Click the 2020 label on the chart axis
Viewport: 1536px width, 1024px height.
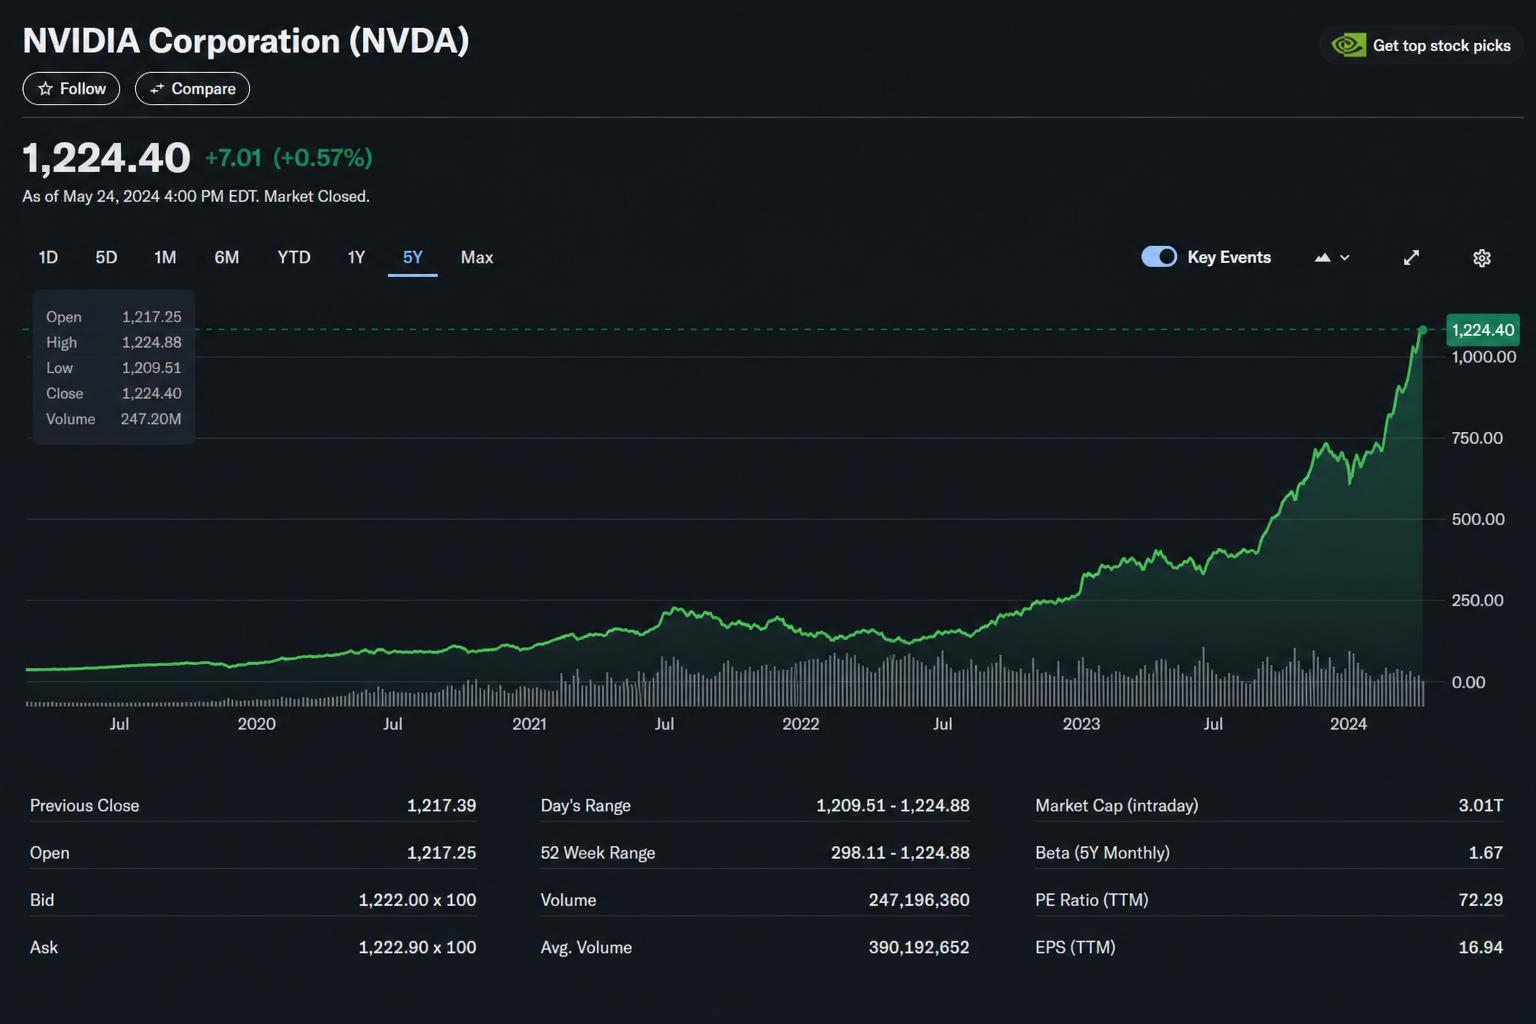tap(256, 724)
